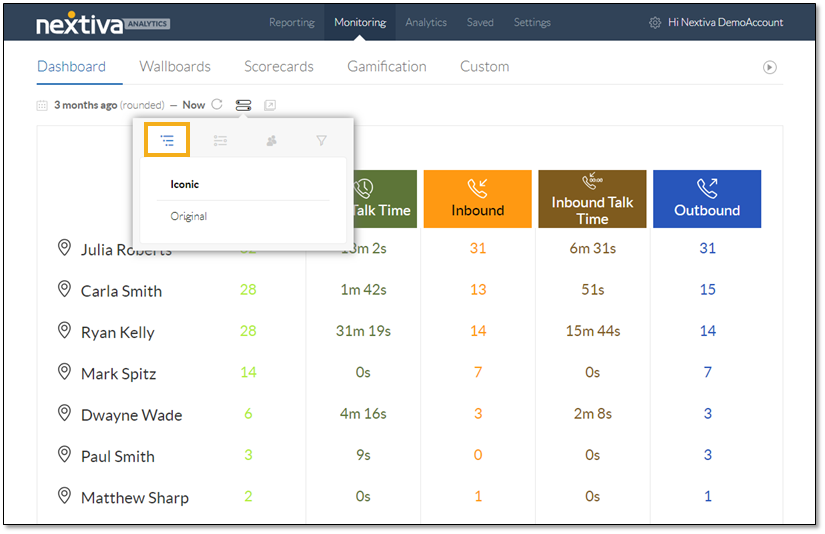The width and height of the screenshot is (825, 534).
Task: Click Ryan Kelly talk time 31m 19s
Action: (x=364, y=331)
